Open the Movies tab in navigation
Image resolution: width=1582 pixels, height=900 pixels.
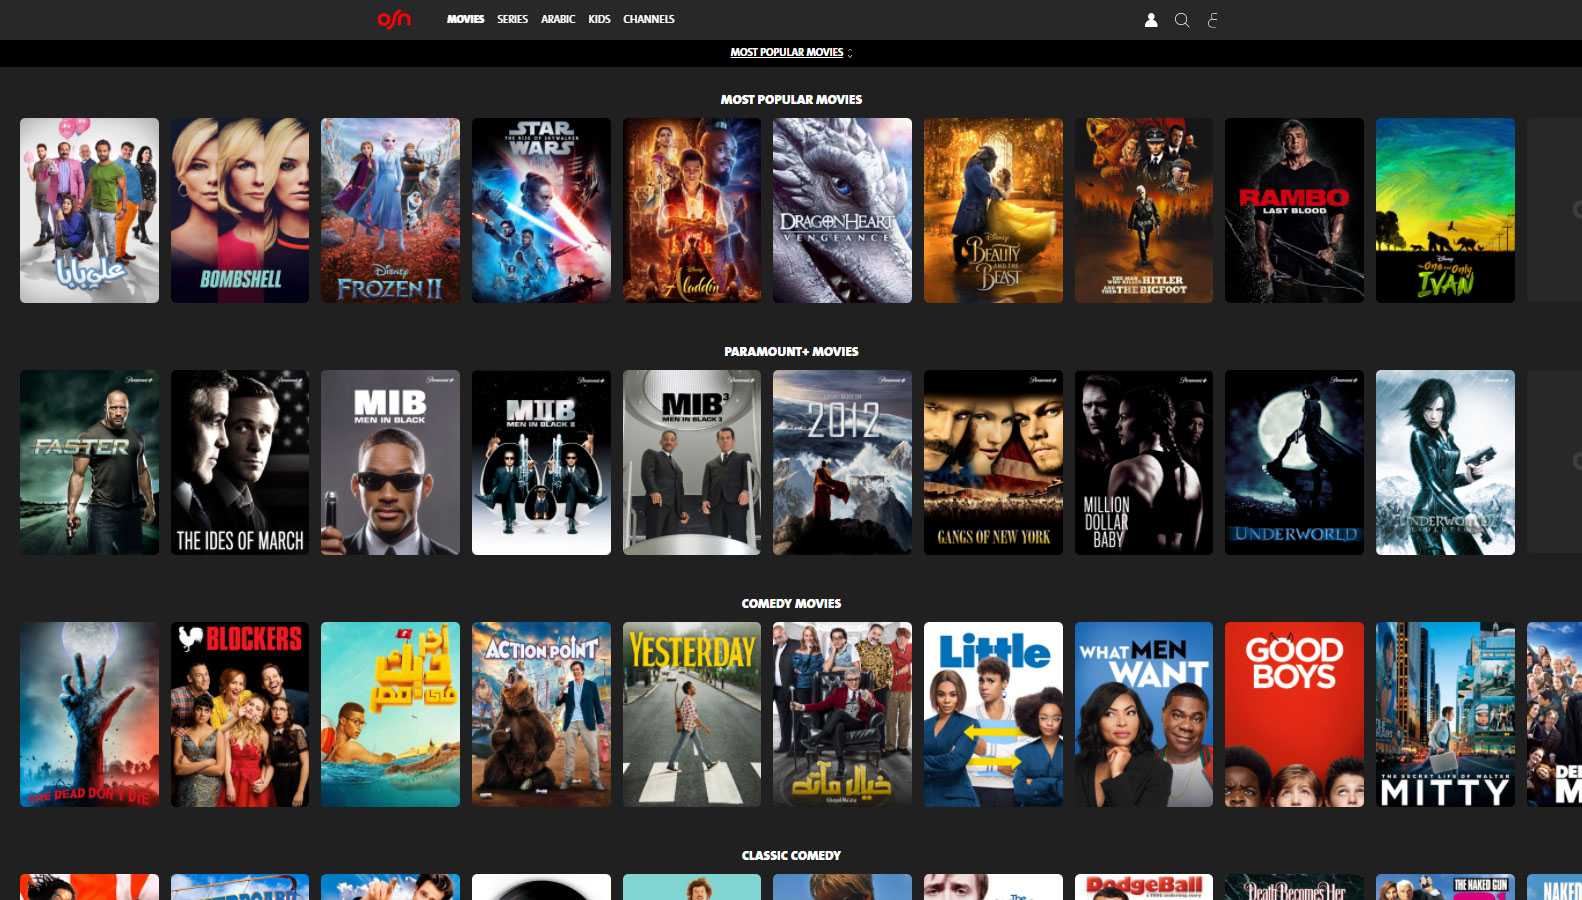pos(465,19)
